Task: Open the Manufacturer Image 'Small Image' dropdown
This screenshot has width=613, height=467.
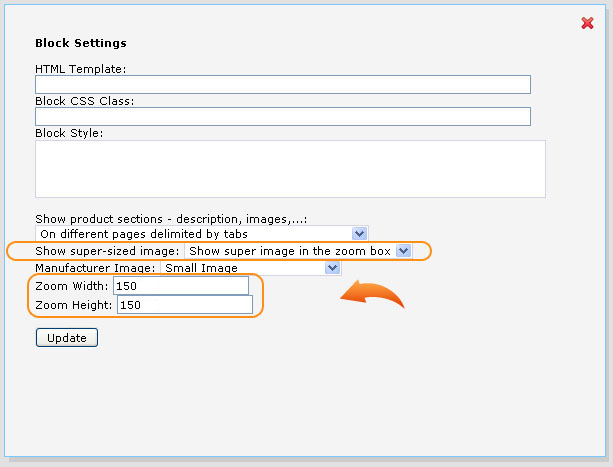Action: coord(251,268)
